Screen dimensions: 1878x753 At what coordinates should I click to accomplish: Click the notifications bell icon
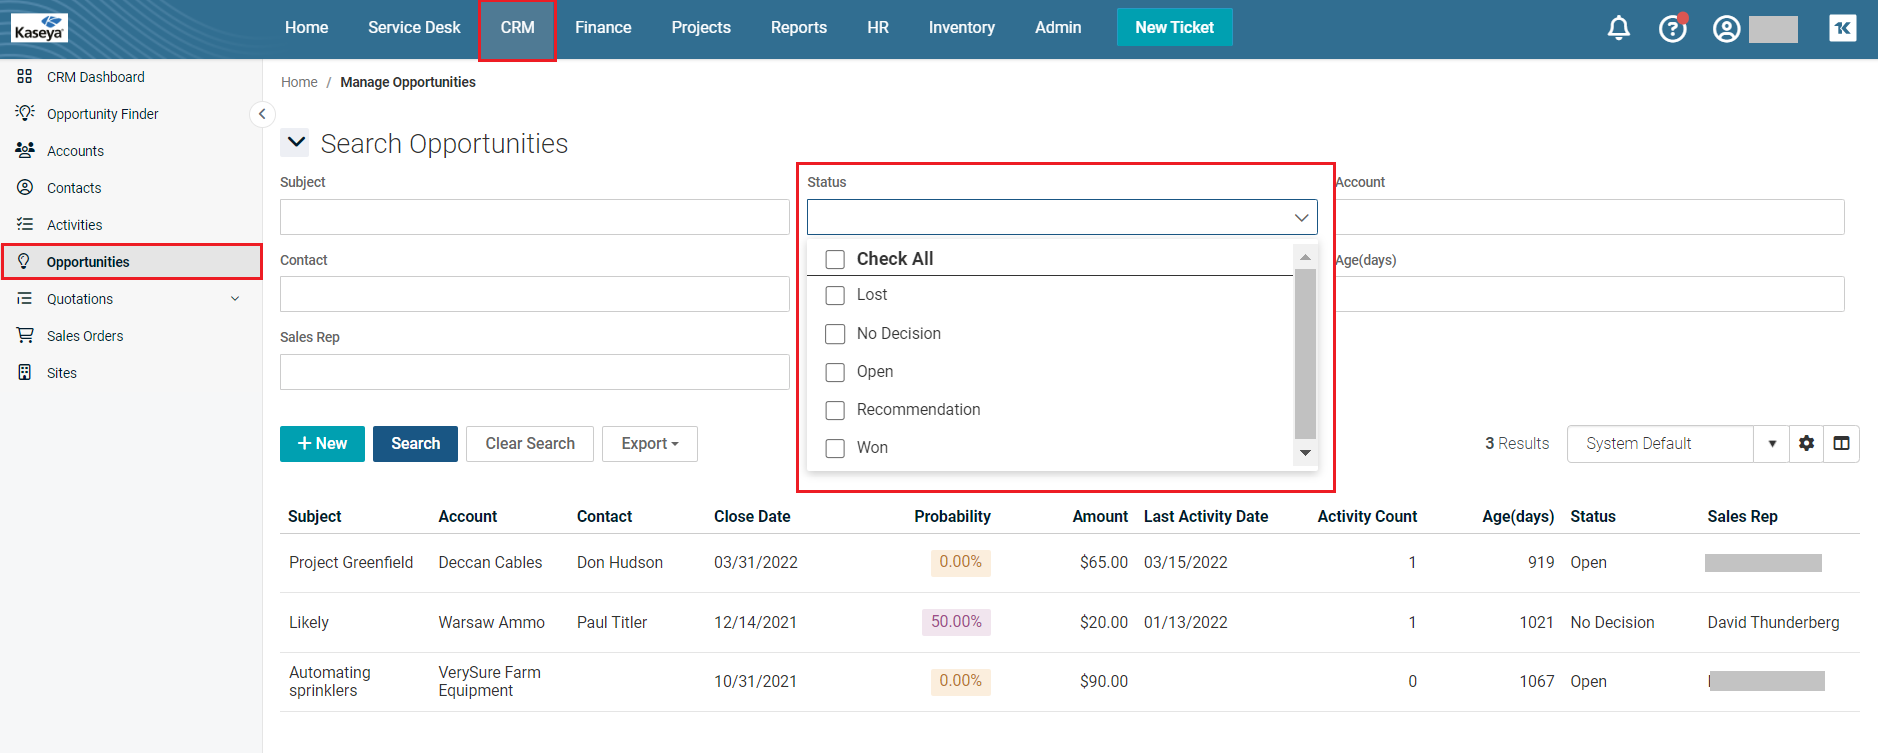pos(1618,28)
